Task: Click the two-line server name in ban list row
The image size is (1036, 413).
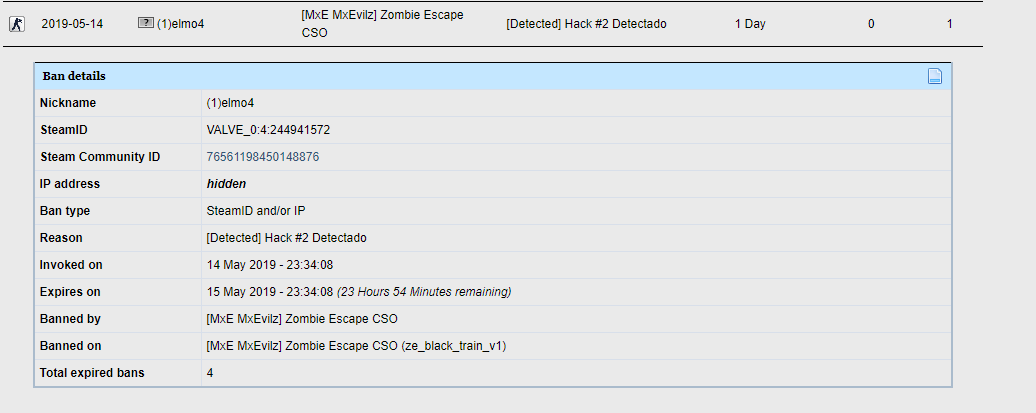Action: coord(382,24)
